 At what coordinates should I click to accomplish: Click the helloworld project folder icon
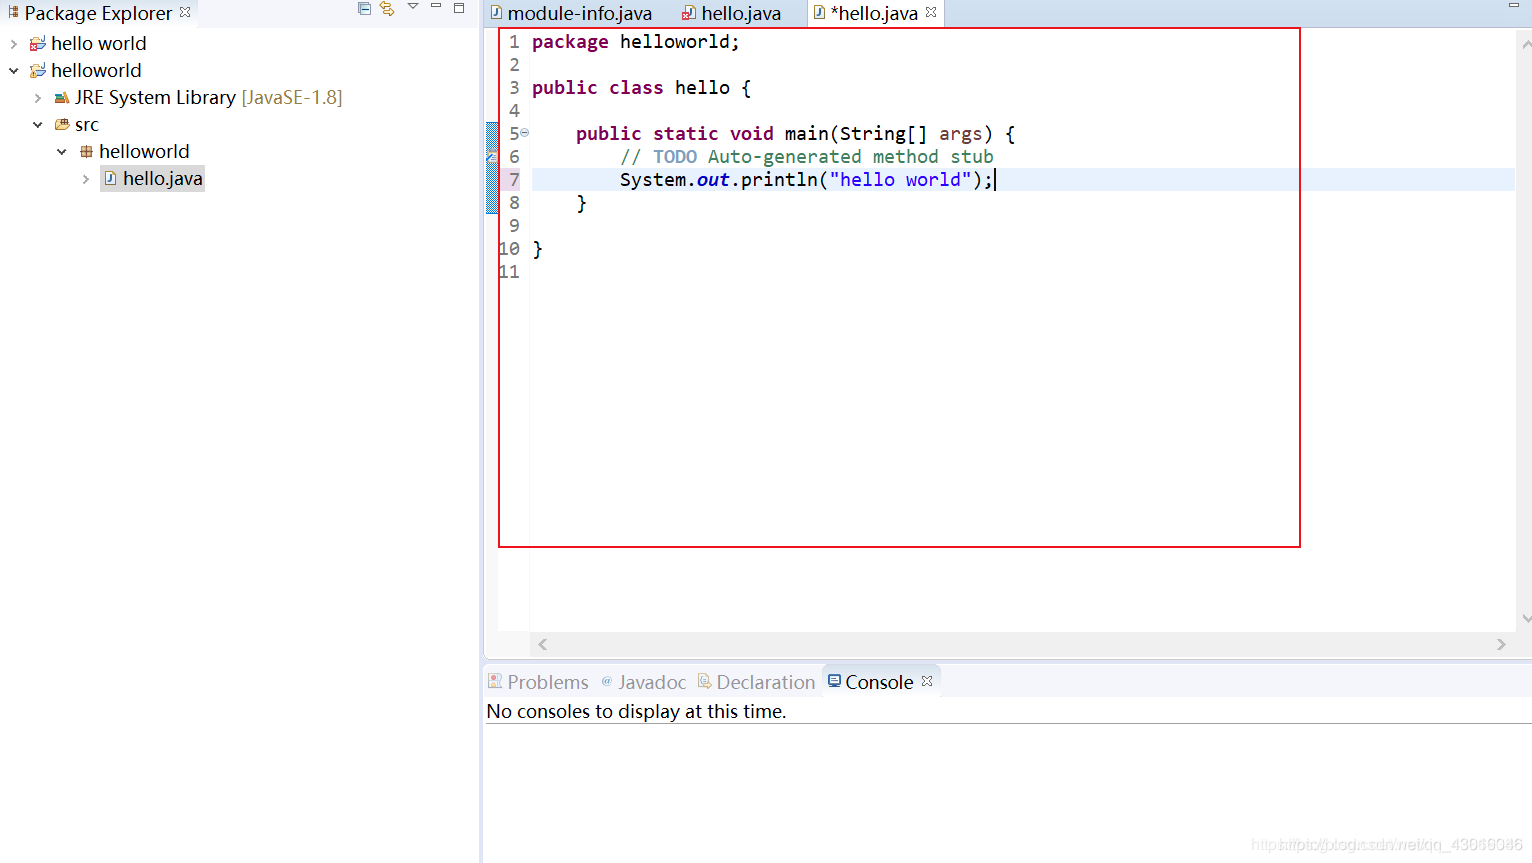click(x=38, y=71)
